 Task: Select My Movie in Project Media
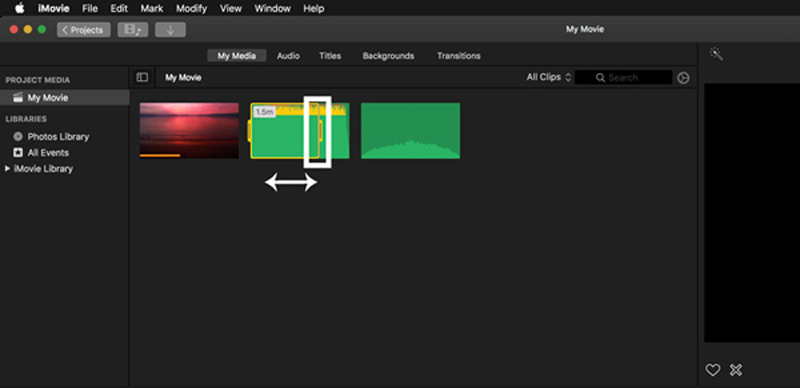[64, 98]
